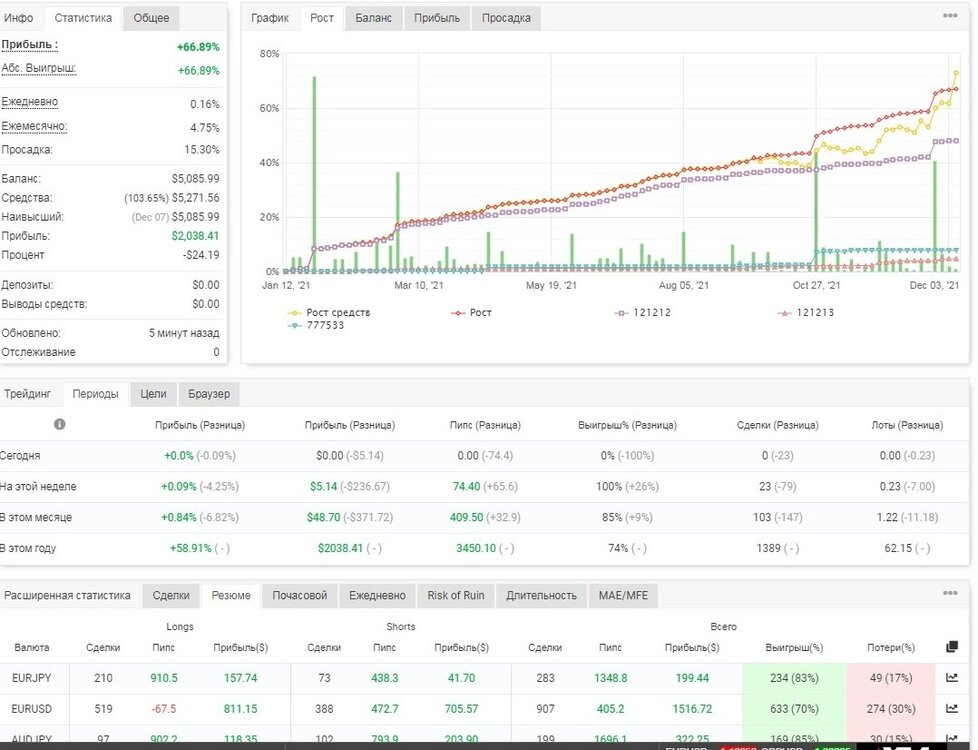Open the extended statistics three-dots options menu

(950, 593)
